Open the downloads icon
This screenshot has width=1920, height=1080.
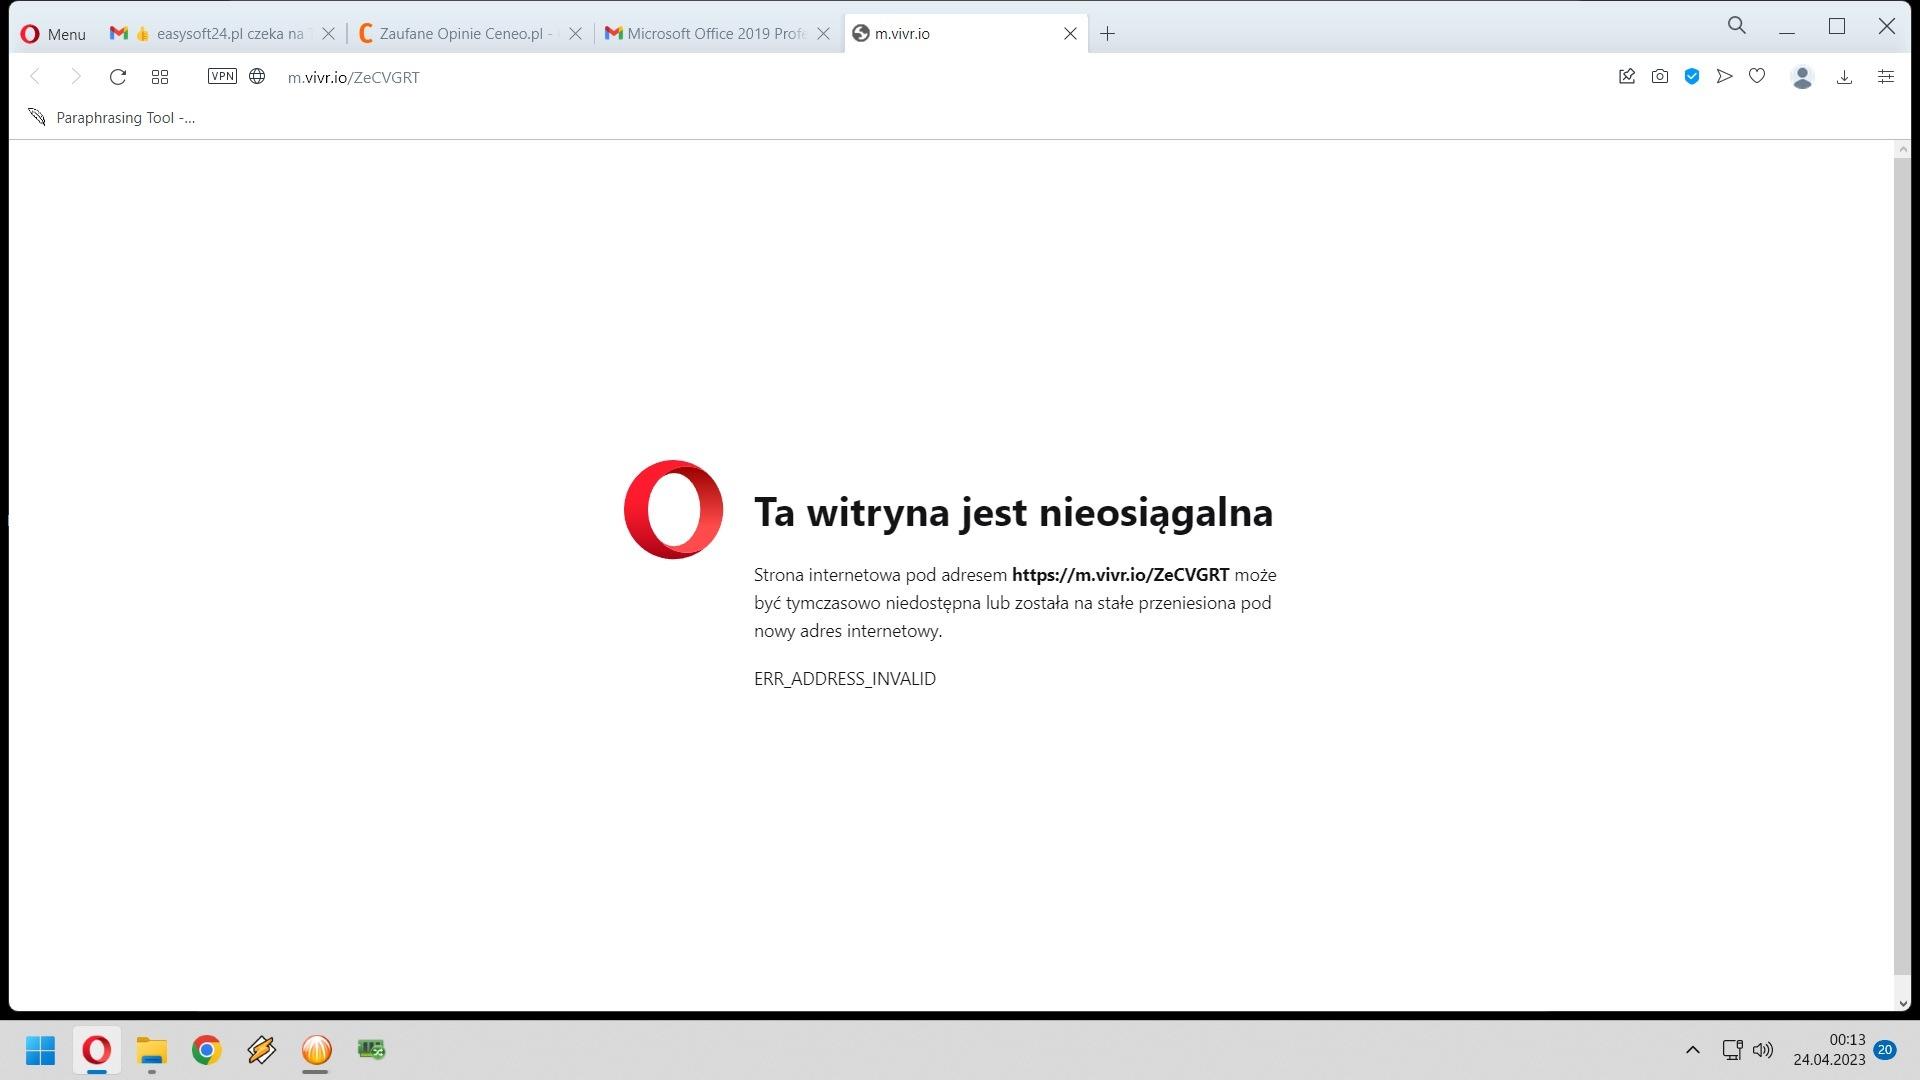[x=1845, y=77]
